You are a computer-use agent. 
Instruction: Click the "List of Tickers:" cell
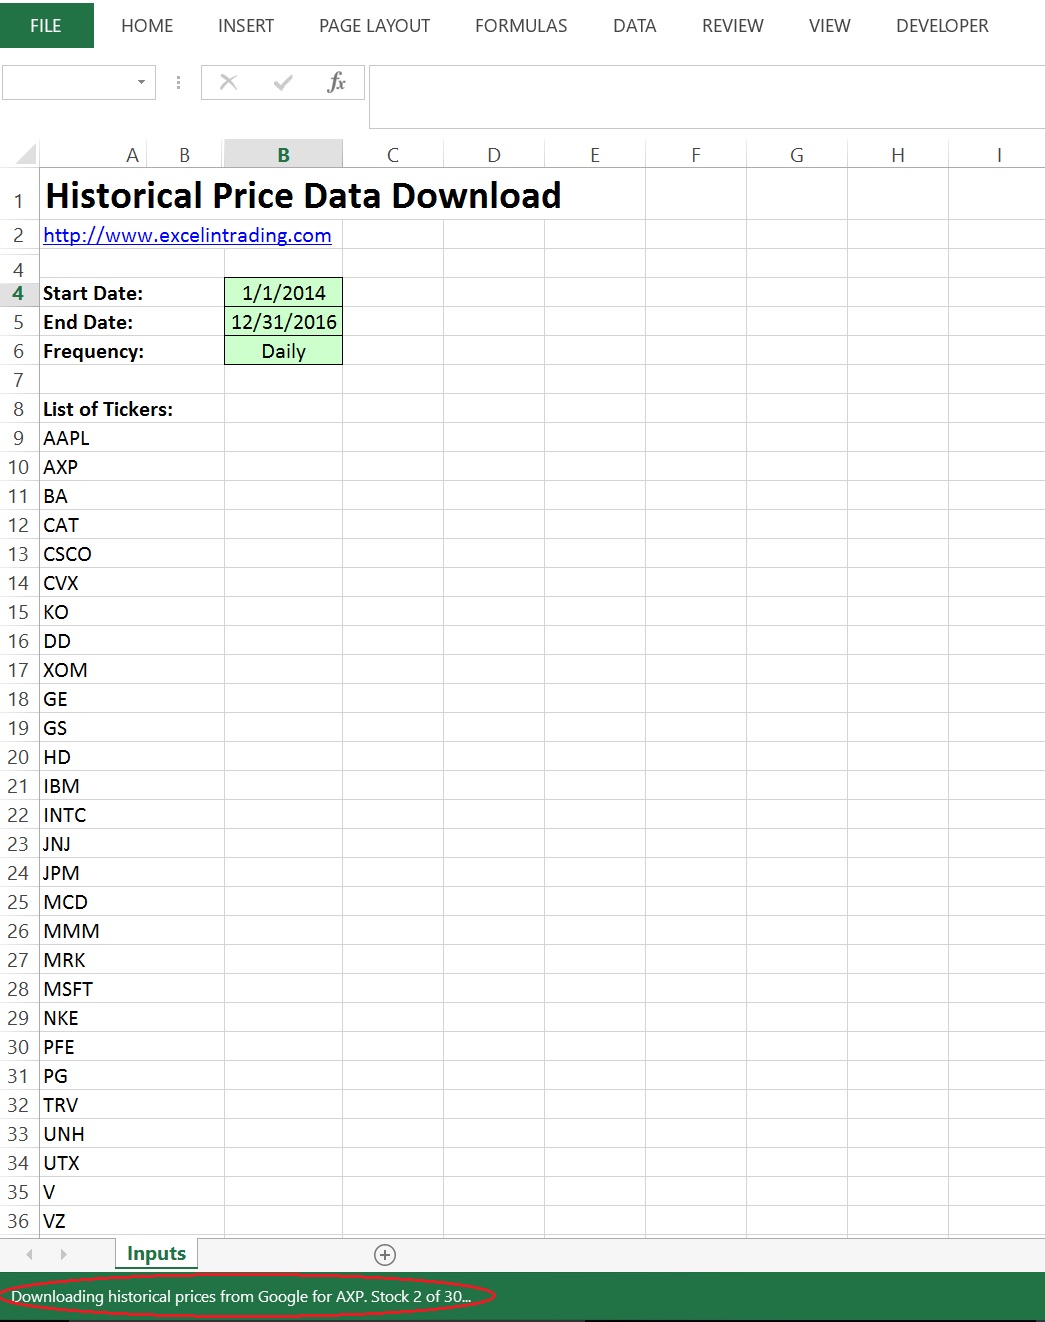132,409
